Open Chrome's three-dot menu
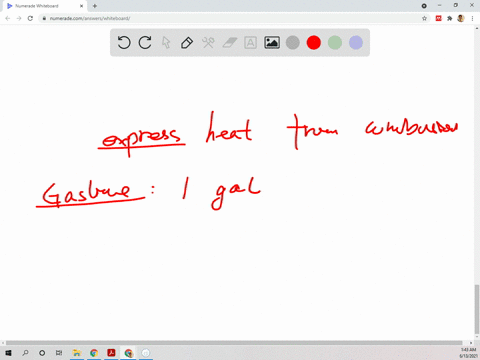480x360 pixels. pyautogui.click(x=472, y=18)
